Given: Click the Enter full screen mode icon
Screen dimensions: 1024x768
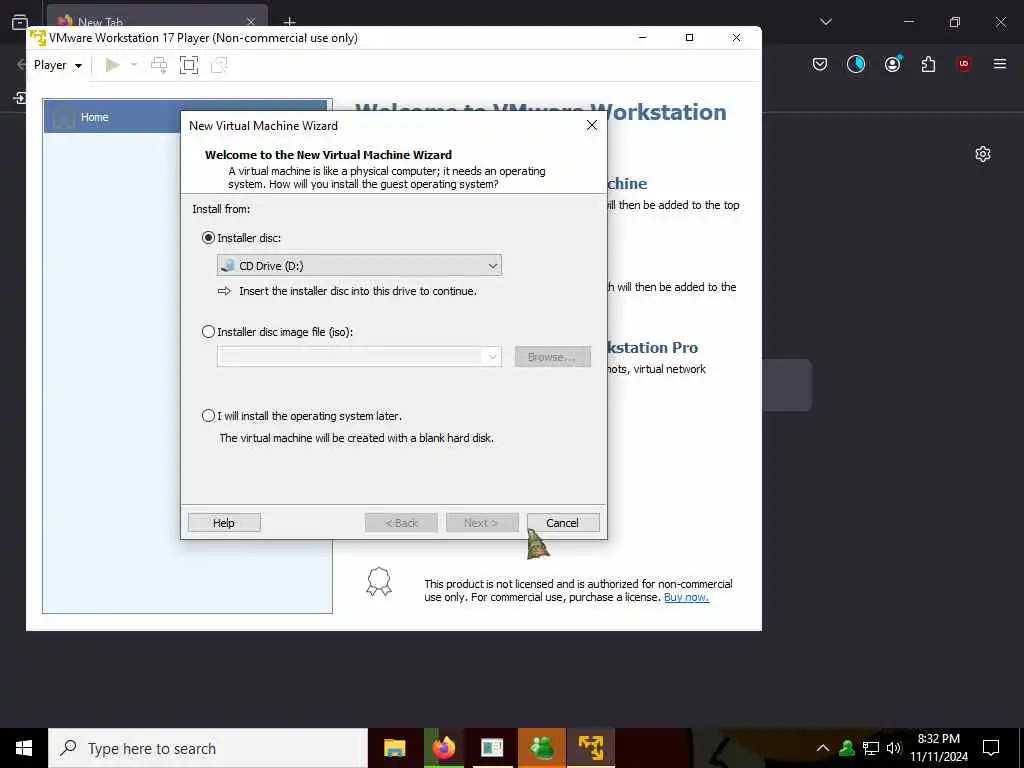Looking at the screenshot, I should coord(189,65).
